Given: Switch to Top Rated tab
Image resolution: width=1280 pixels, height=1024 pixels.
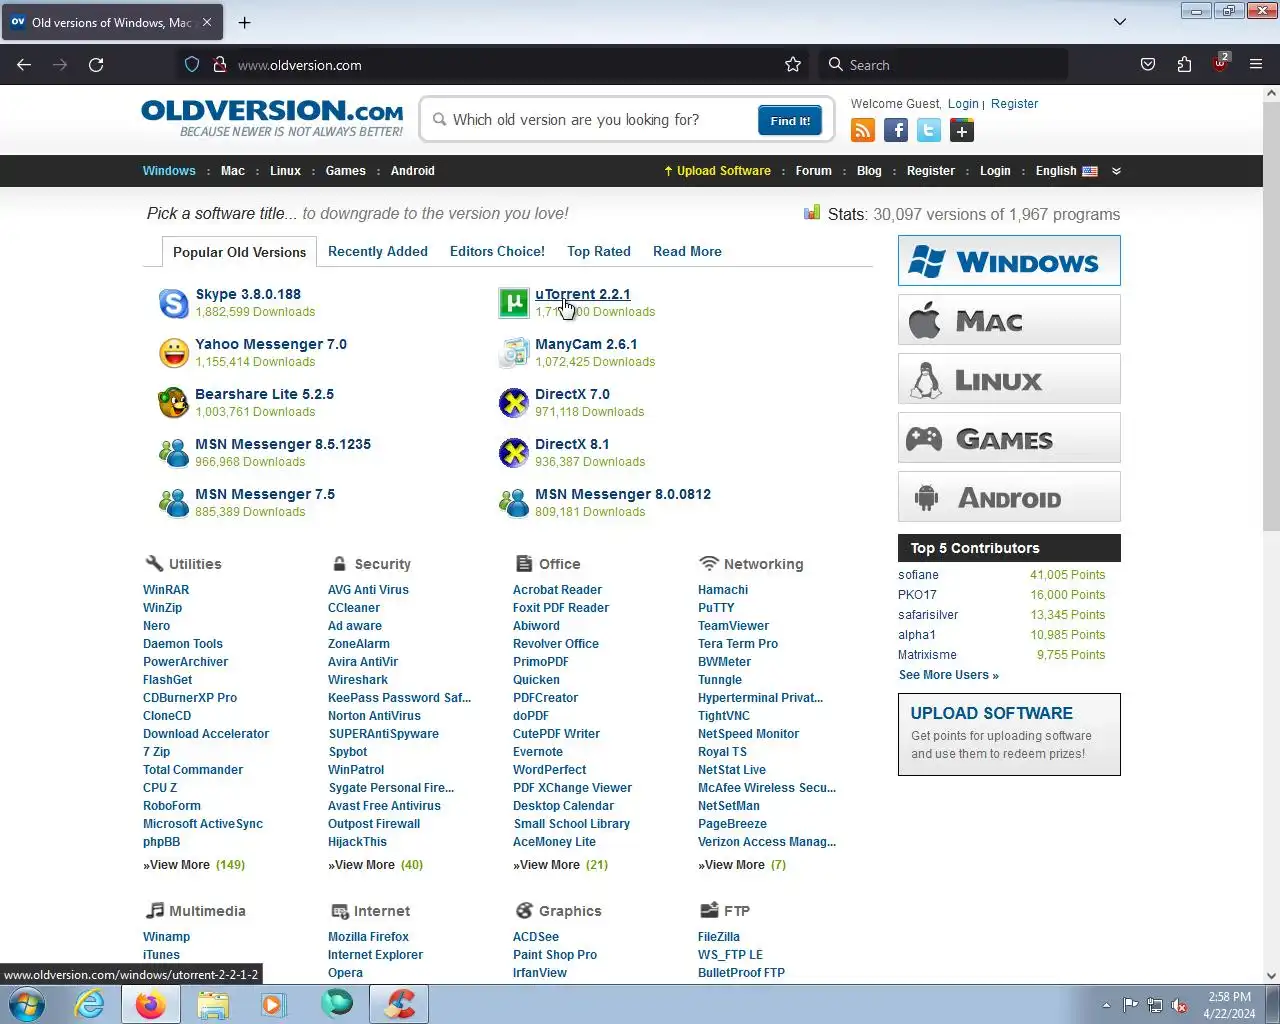Looking at the screenshot, I should [x=599, y=252].
